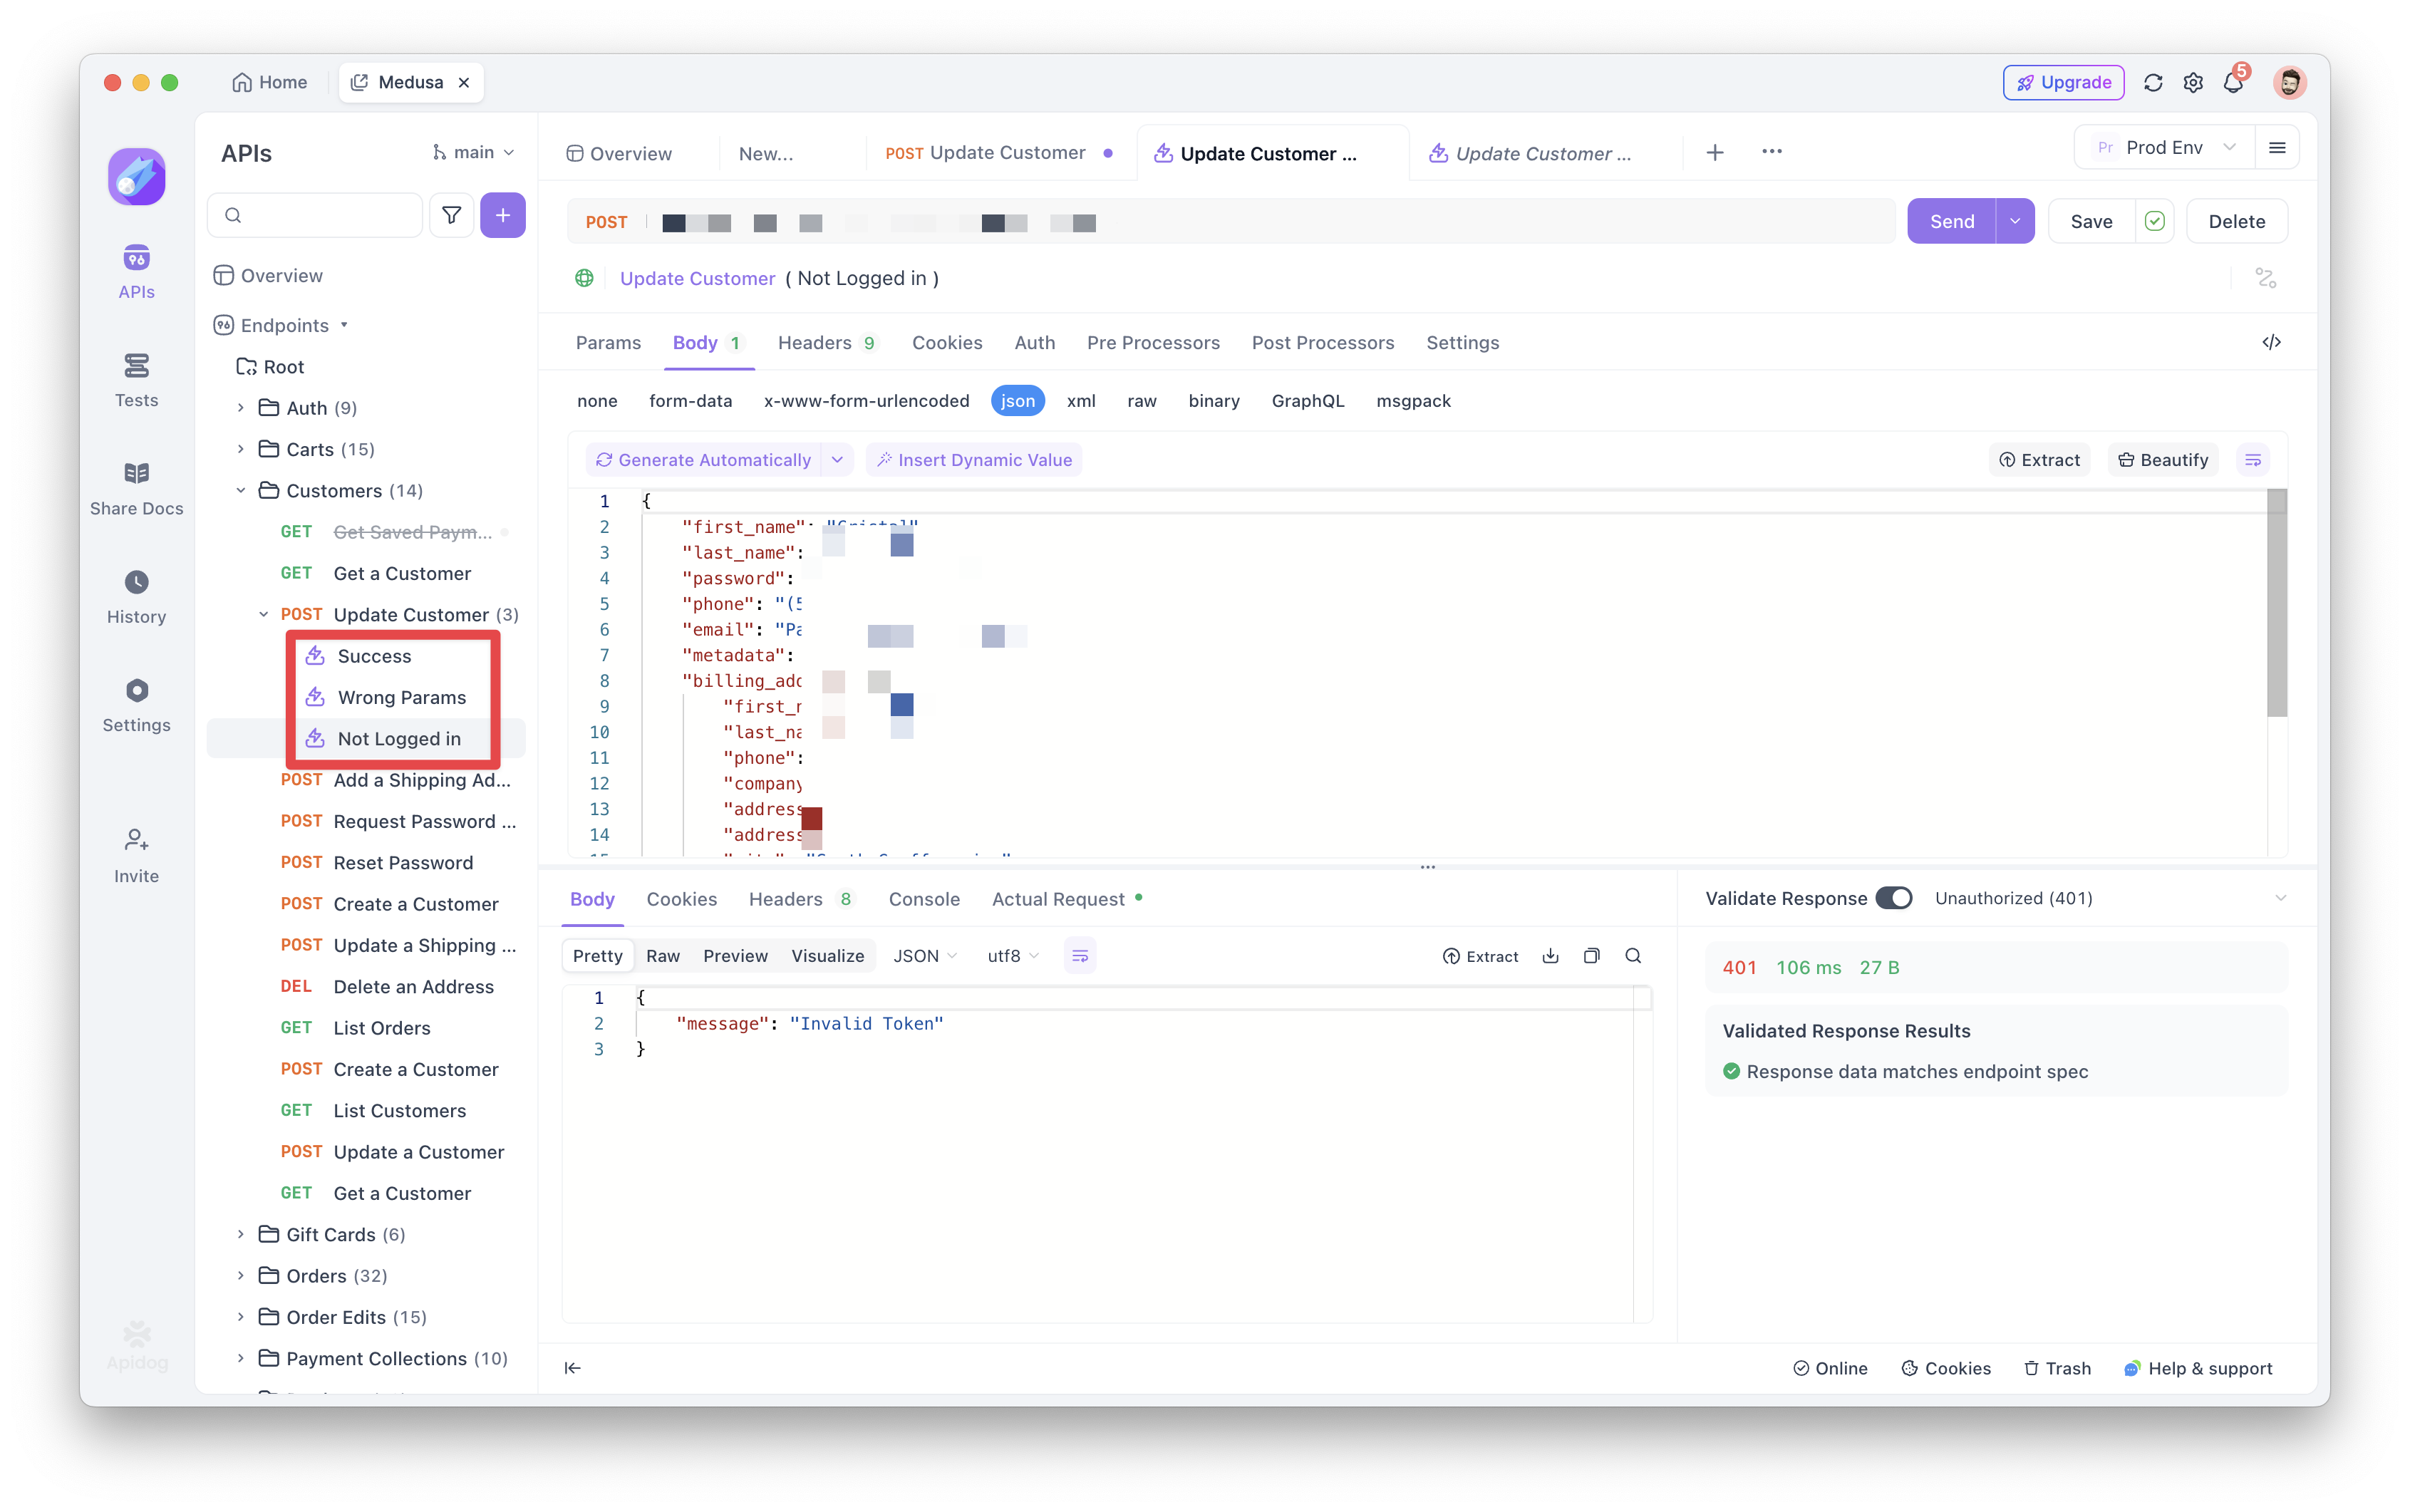Open the Pre Processors tab
Image resolution: width=2410 pixels, height=1512 pixels.
coord(1152,343)
